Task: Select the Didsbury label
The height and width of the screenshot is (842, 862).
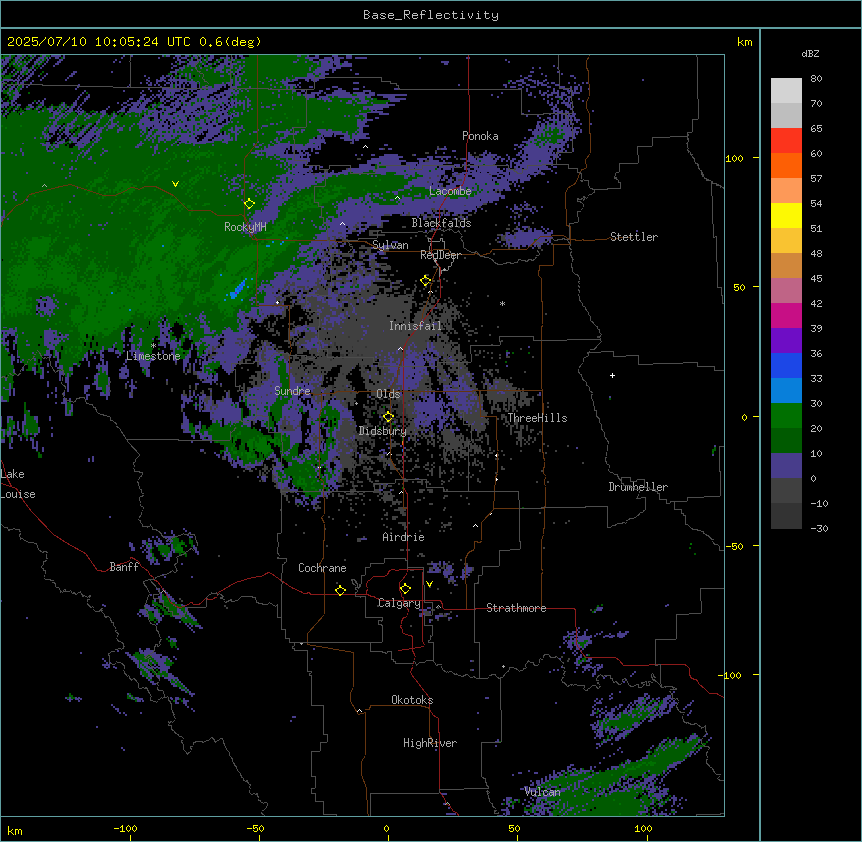Action: [x=382, y=431]
